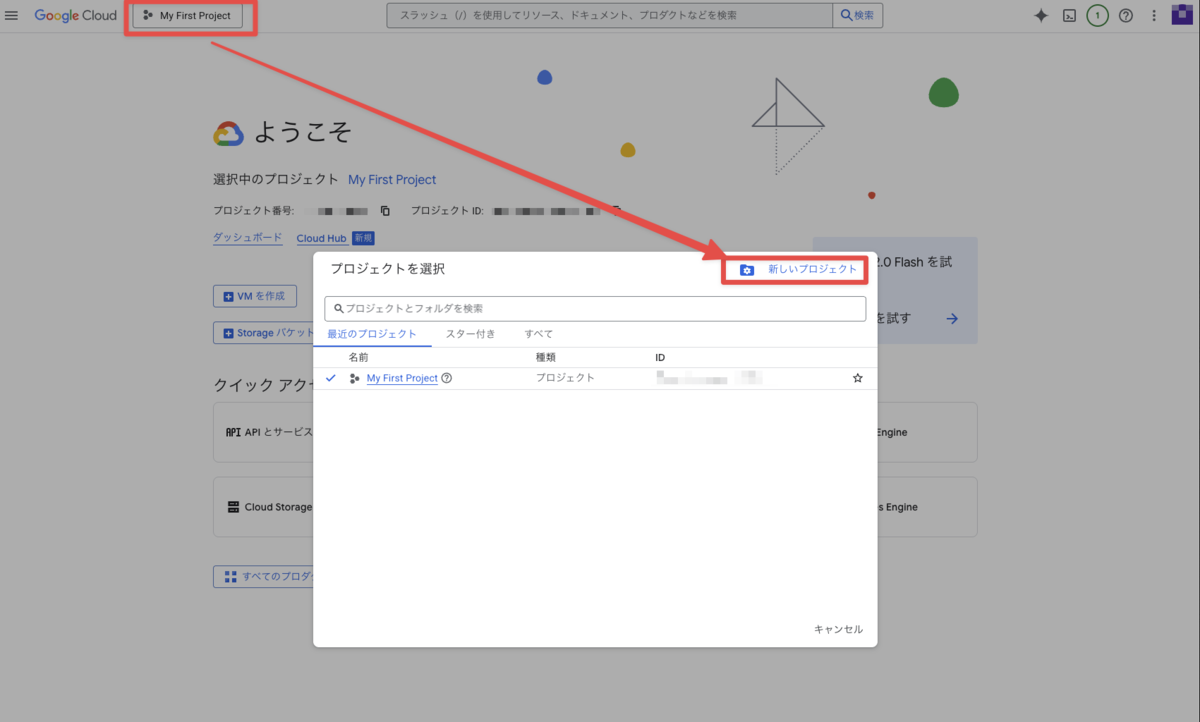Open the My First Project selector
Image resolution: width=1200 pixels, height=722 pixels.
pyautogui.click(x=187, y=16)
